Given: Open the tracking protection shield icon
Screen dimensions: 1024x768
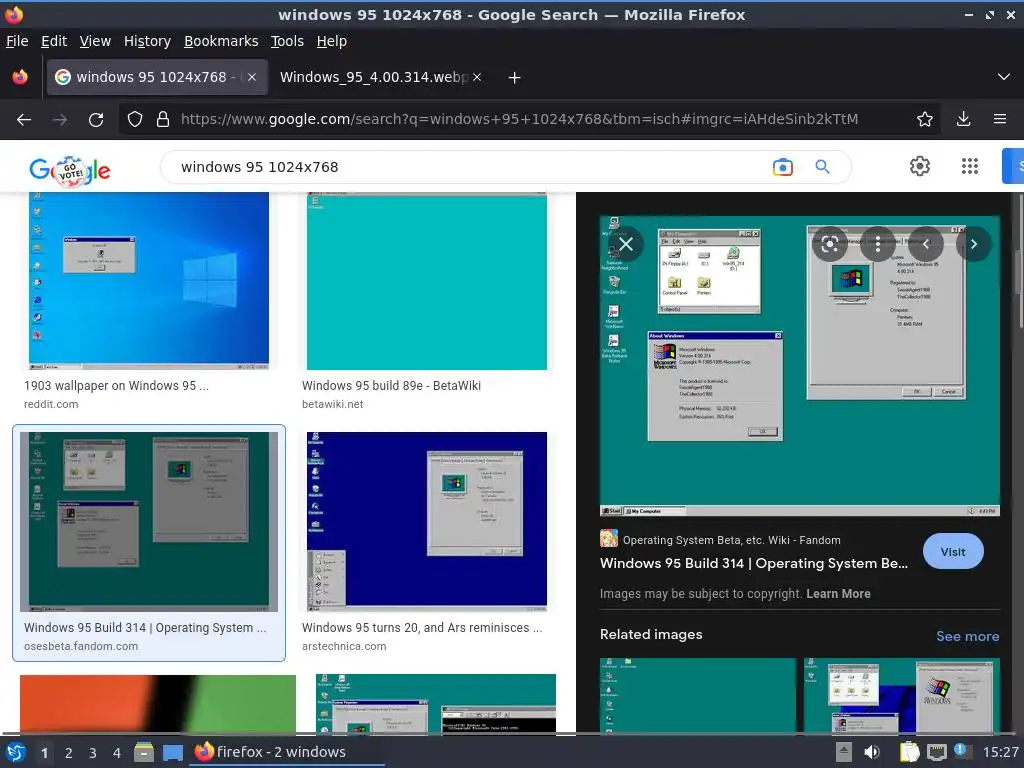Looking at the screenshot, I should (x=135, y=119).
